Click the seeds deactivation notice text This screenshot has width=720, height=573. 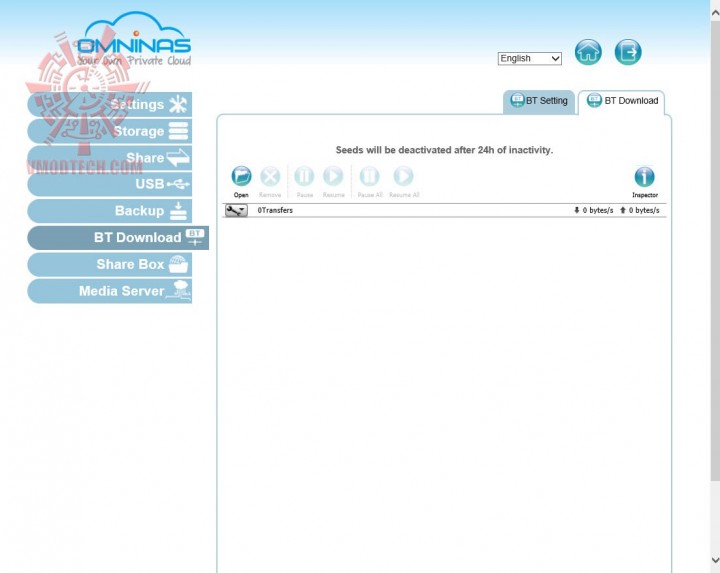pyautogui.click(x=444, y=150)
